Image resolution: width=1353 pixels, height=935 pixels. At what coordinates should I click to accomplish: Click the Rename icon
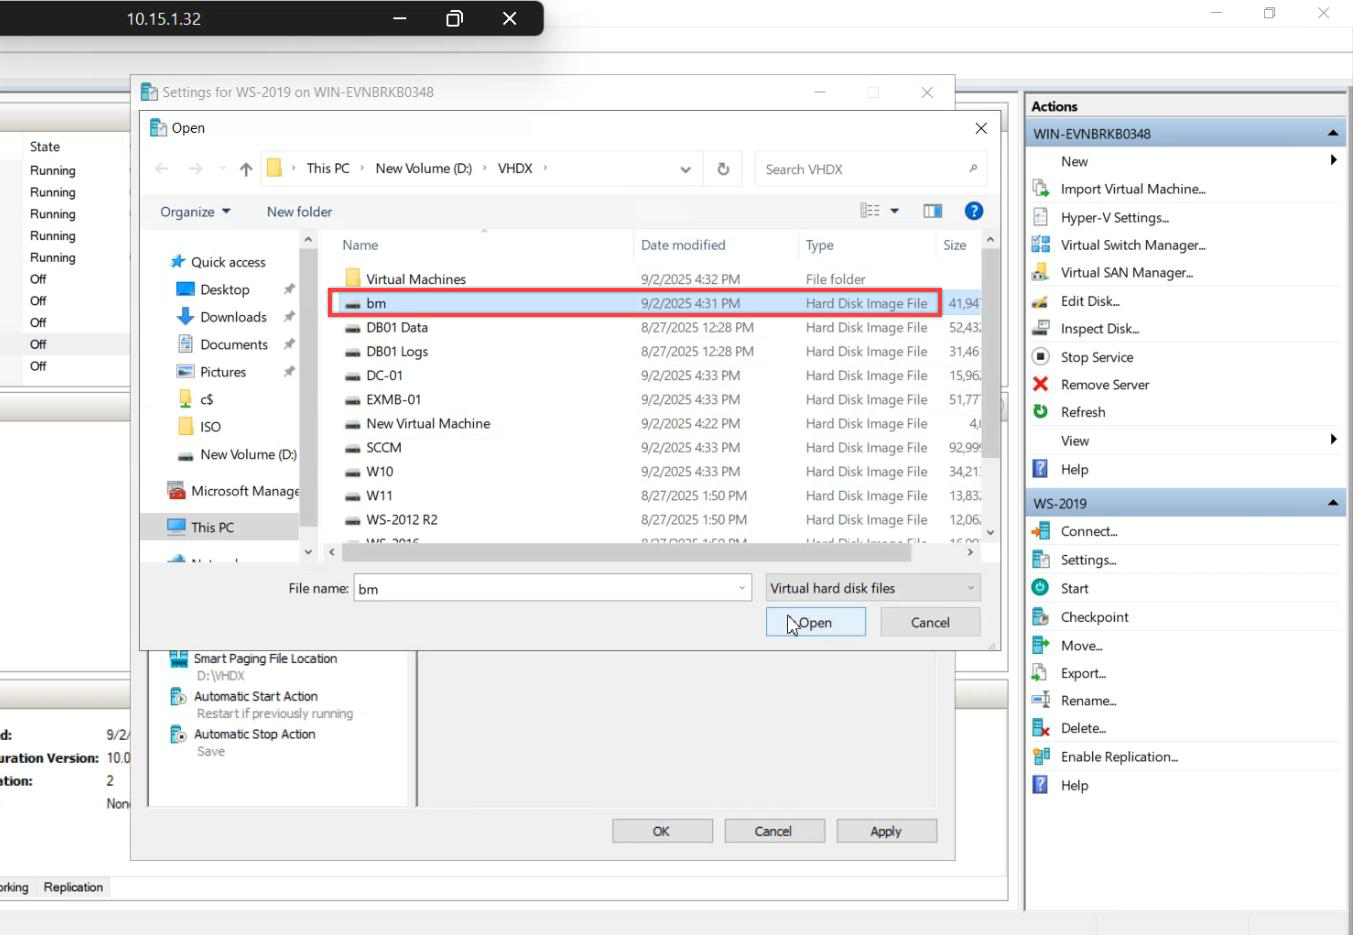pyautogui.click(x=1040, y=701)
